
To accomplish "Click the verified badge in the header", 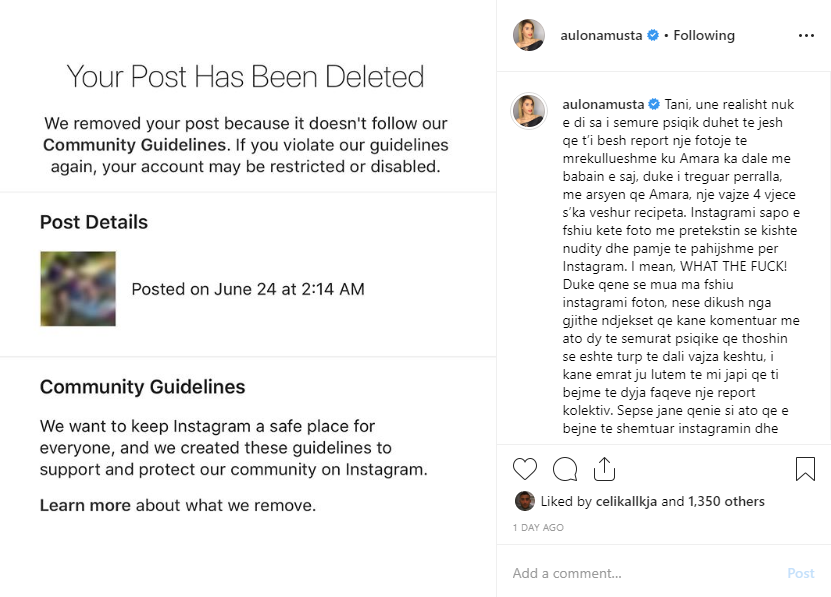I will point(653,35).
